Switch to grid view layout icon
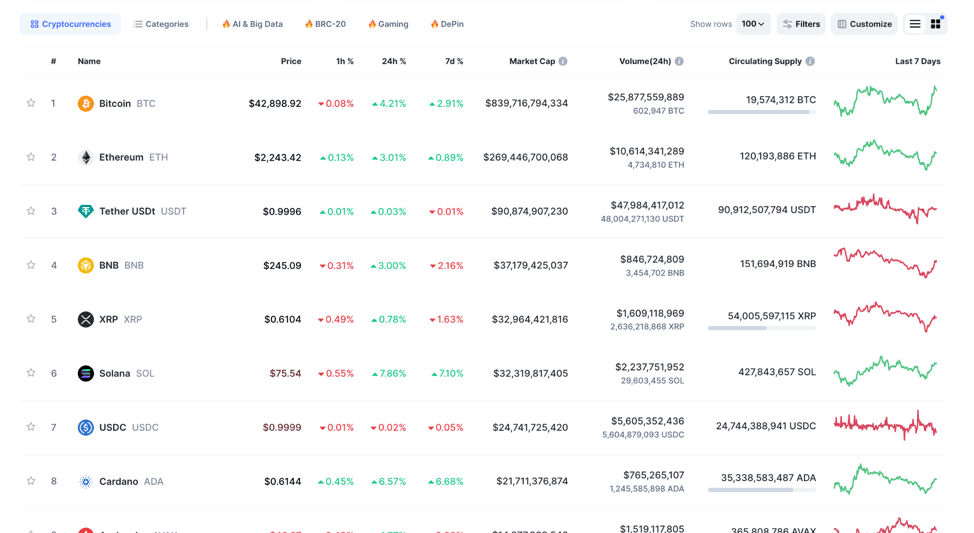974x533 pixels. [936, 24]
